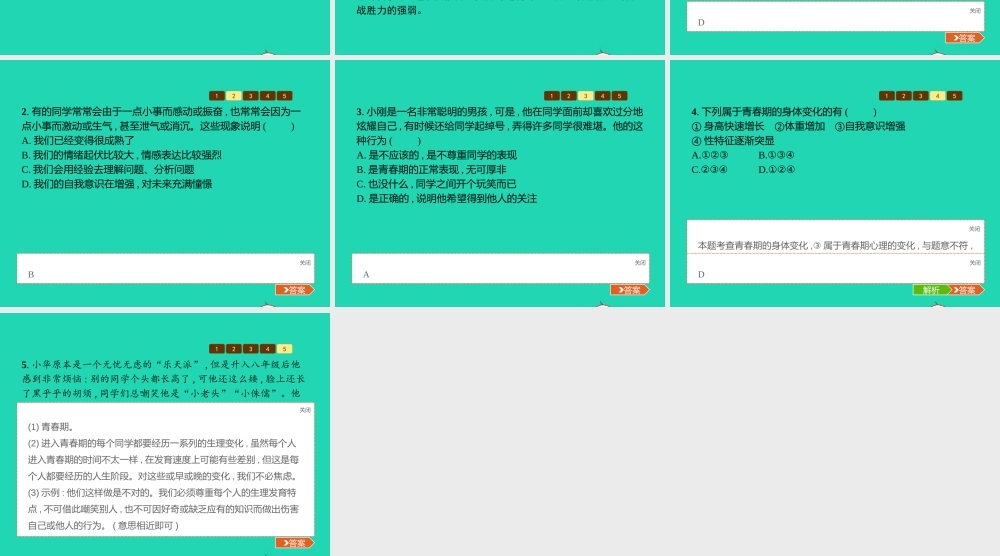Select highlighted tab 3 on the question 3 slide

[x=585, y=96]
